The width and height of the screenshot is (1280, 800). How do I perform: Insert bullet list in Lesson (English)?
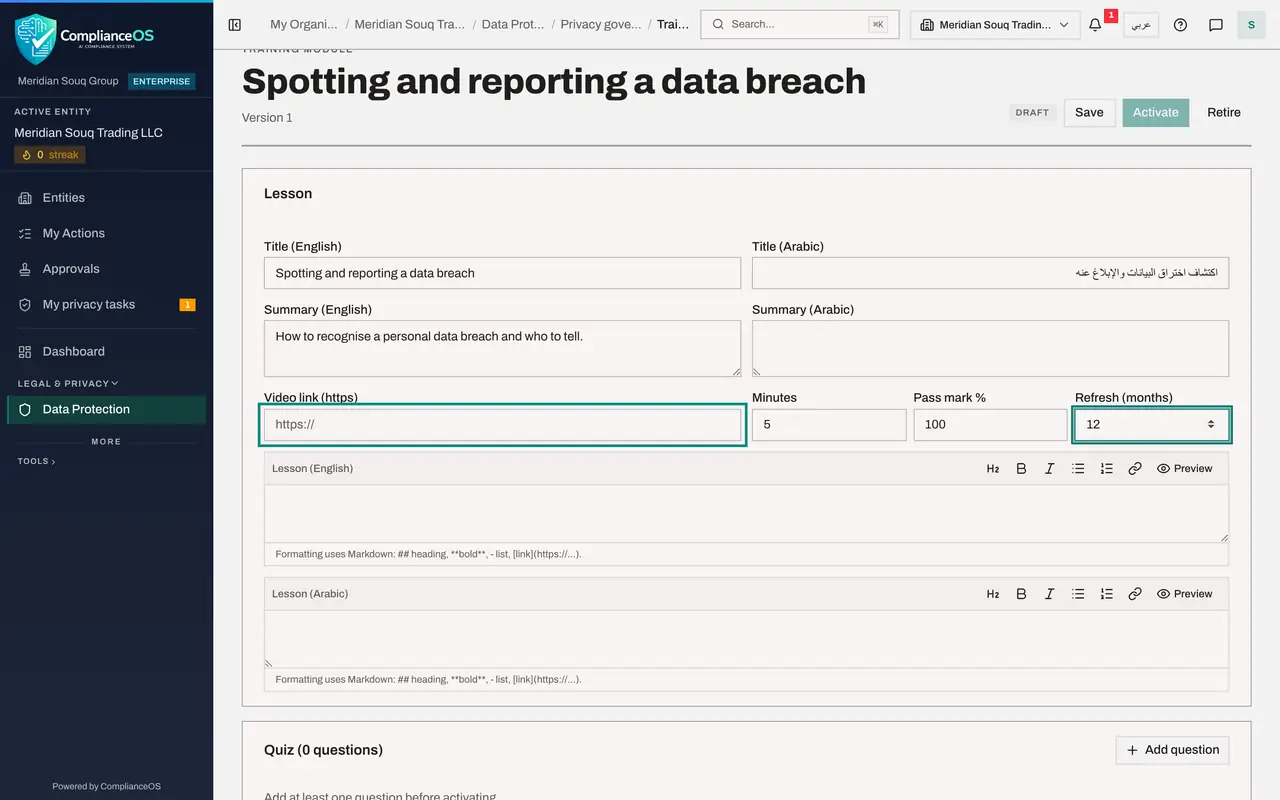[1078, 468]
